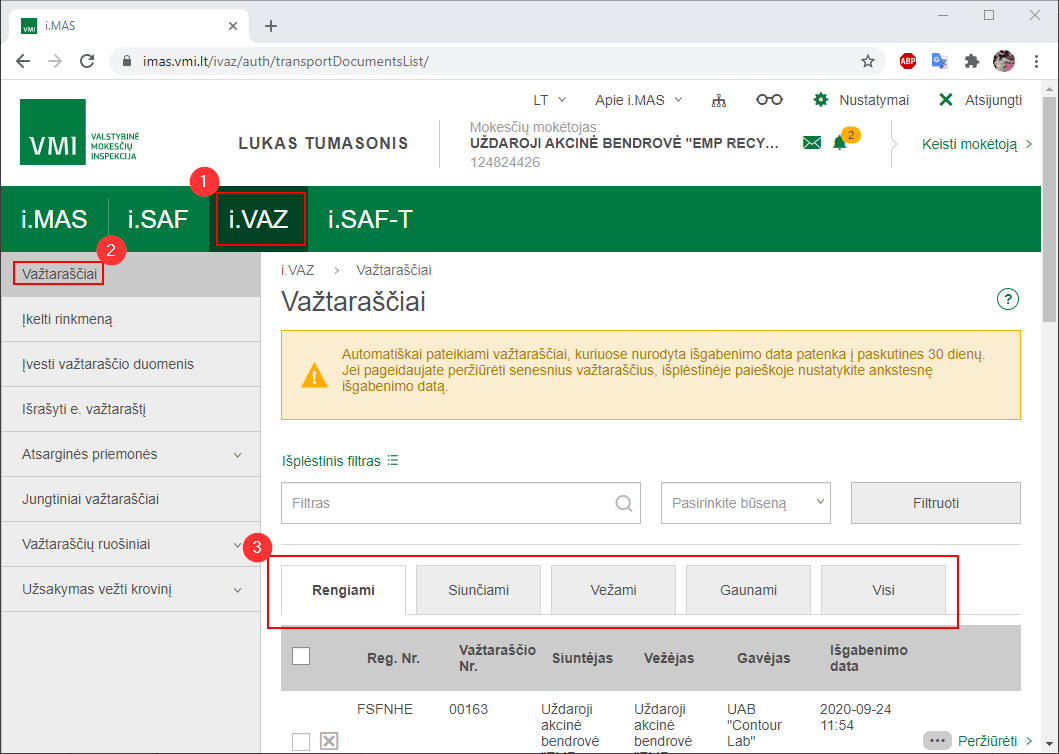Select the i.SAF-T main menu item
This screenshot has height=754, width=1059.
(x=370, y=219)
